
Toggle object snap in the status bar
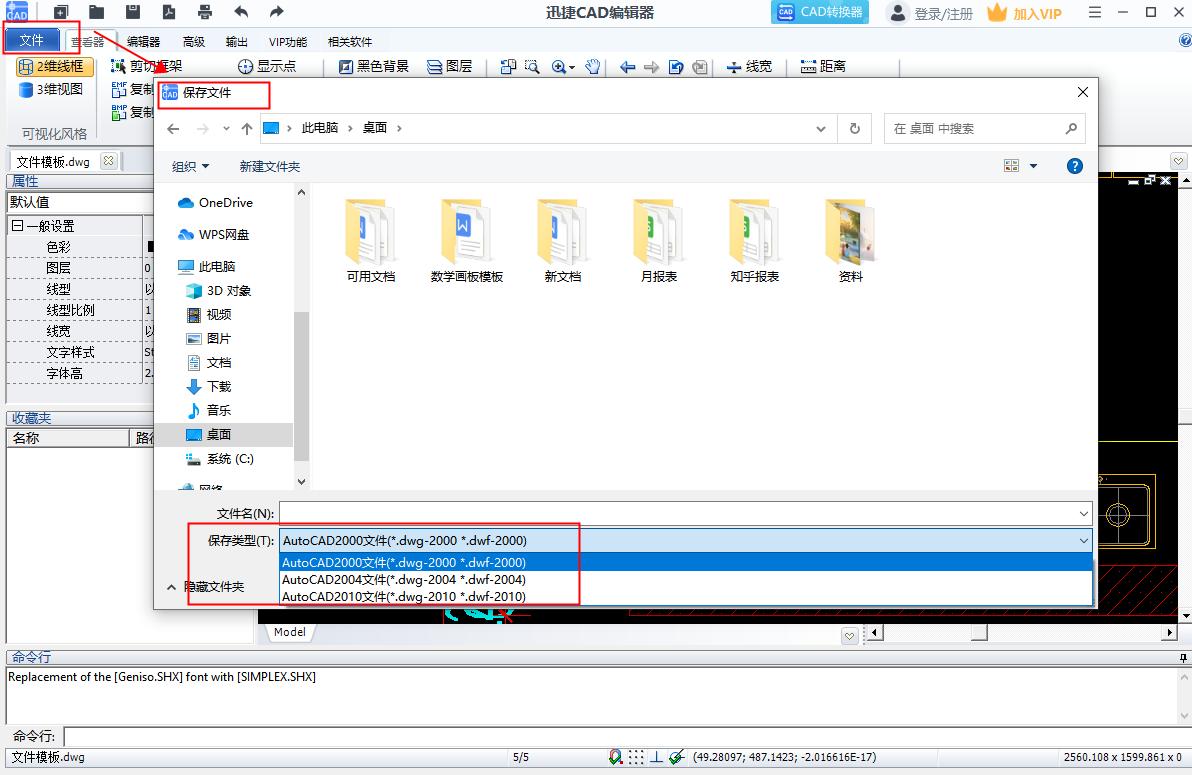click(x=614, y=757)
